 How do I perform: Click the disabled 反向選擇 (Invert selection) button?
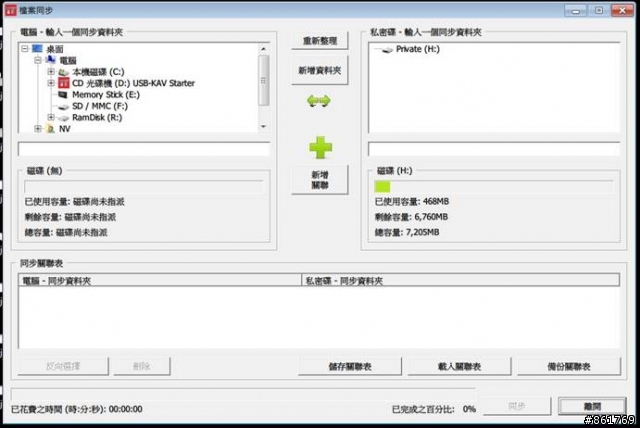(x=63, y=366)
